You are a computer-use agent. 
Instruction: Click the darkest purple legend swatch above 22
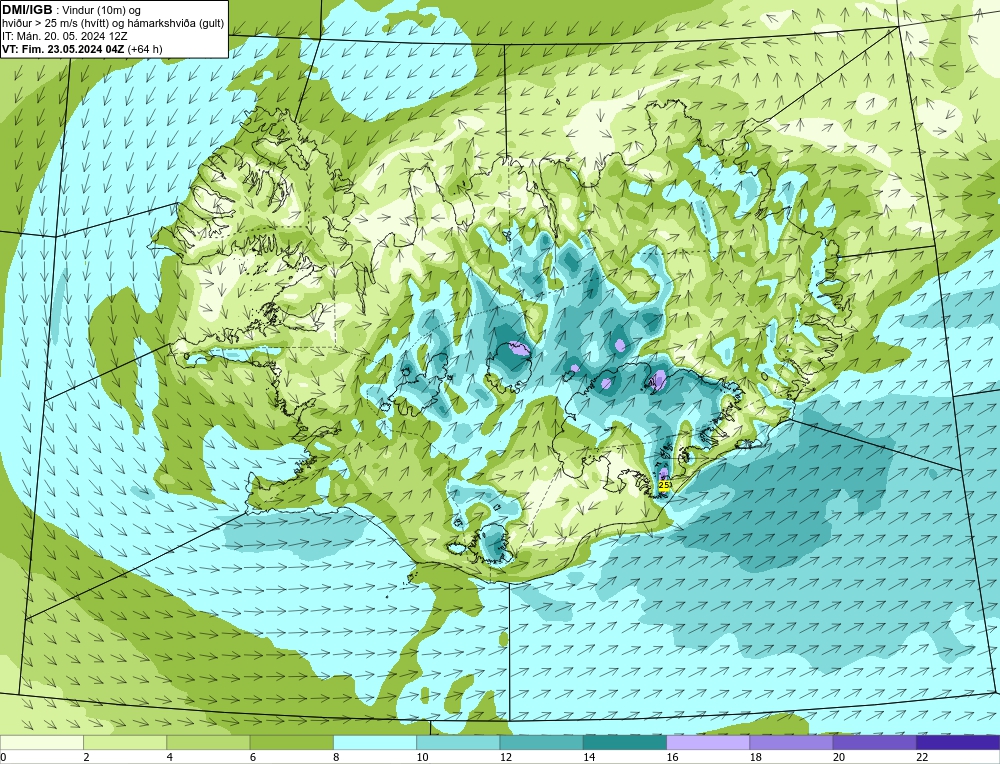[957, 742]
